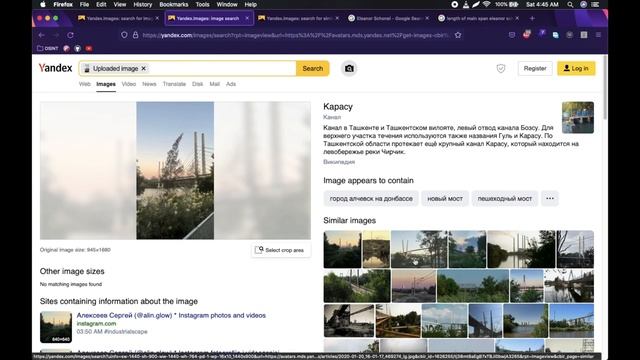Open first similar image in top row
The image size is (640, 360).
pyautogui.click(x=342, y=249)
